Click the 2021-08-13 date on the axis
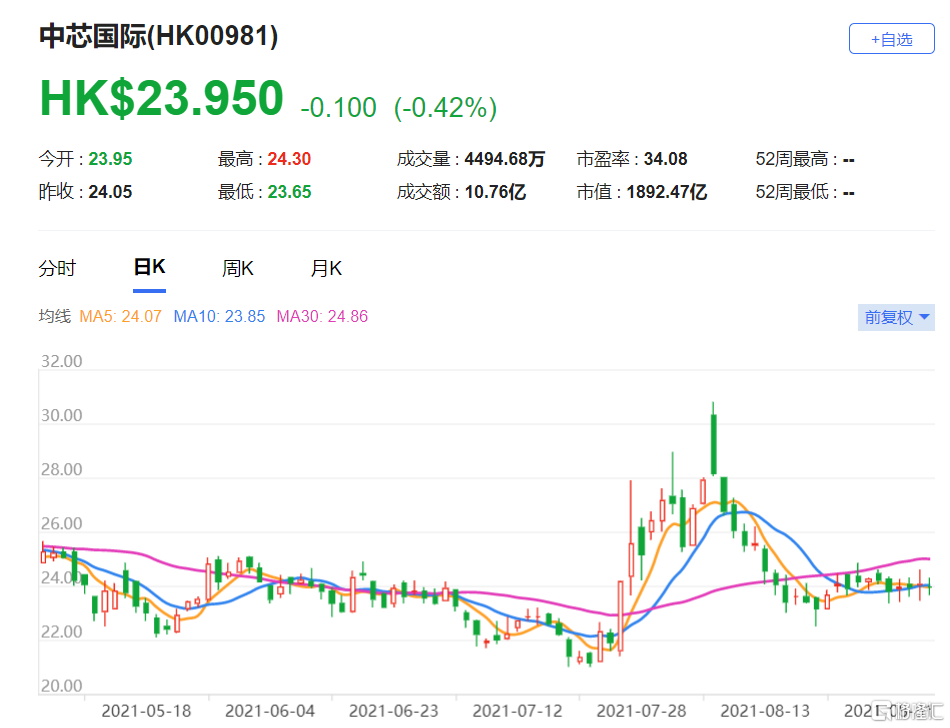Viewport: 950px width, 728px height. pyautogui.click(x=765, y=710)
